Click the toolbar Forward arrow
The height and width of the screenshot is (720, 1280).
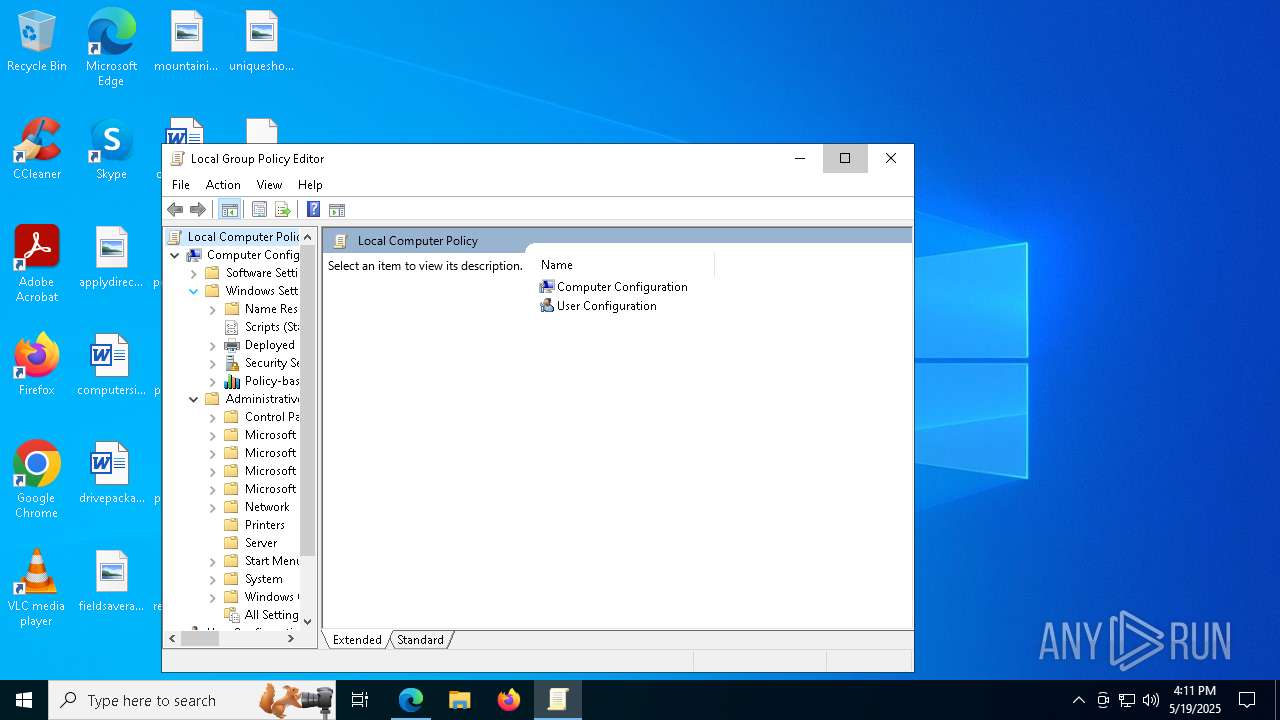point(198,210)
